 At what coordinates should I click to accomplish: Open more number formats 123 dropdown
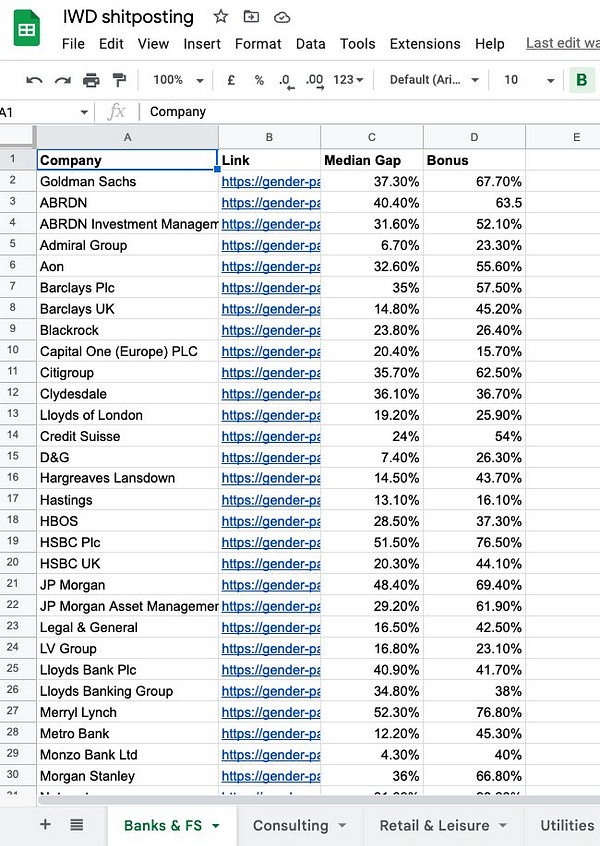(348, 80)
